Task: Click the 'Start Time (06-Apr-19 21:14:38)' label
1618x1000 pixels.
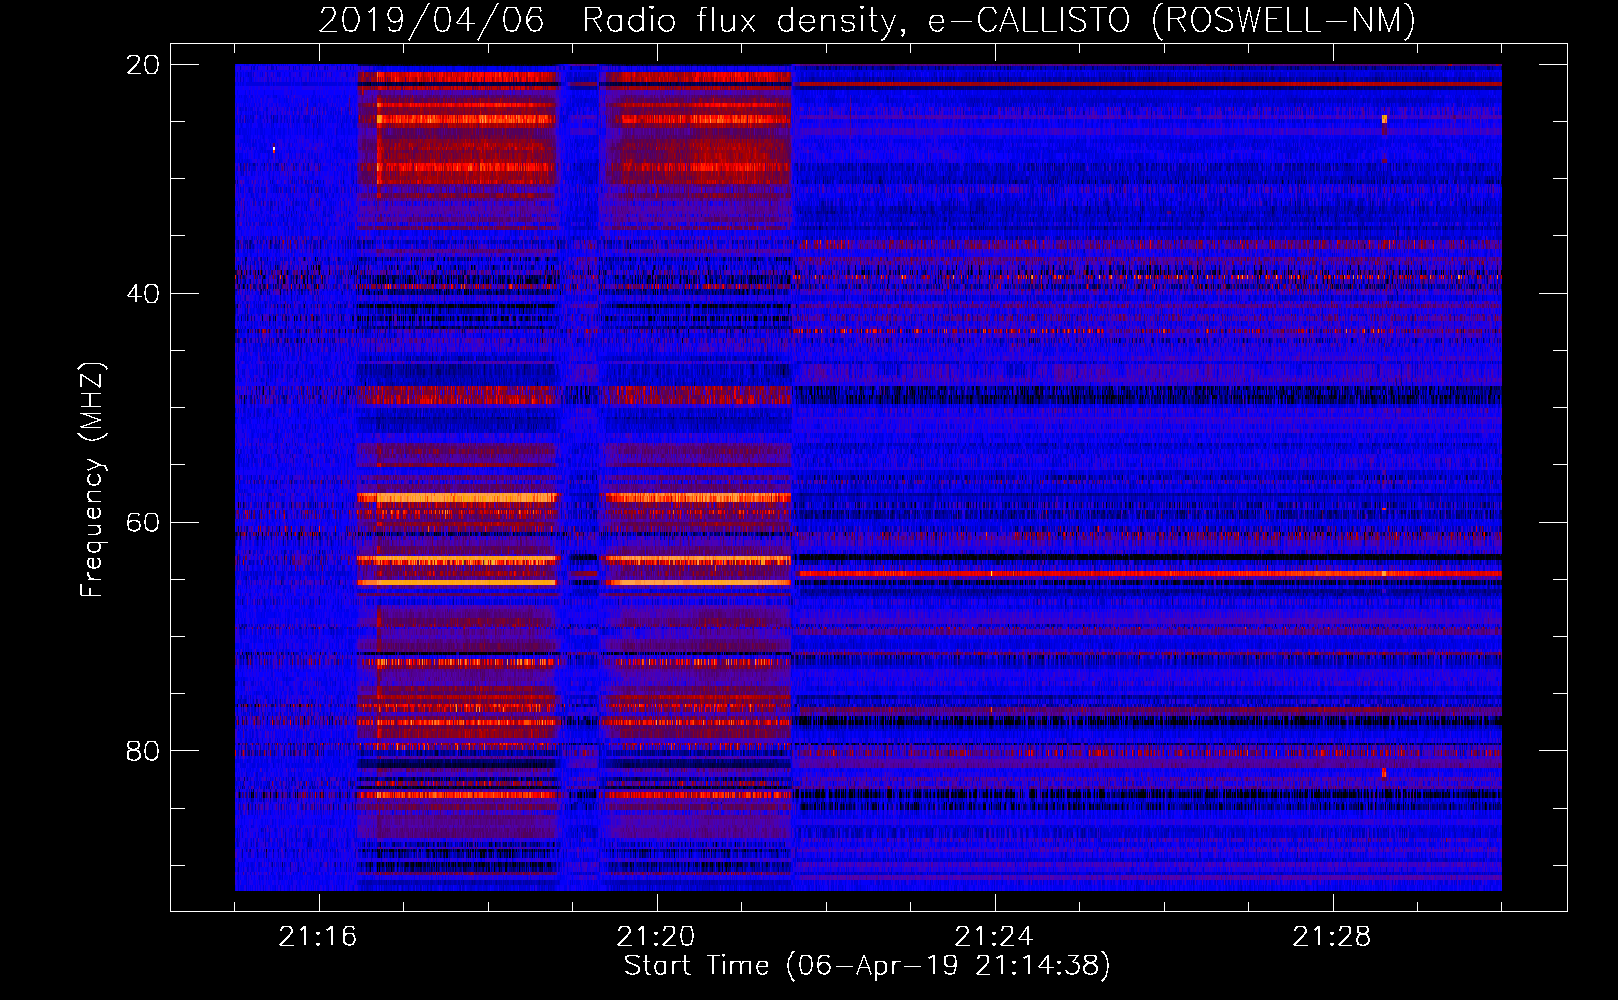Action: tap(867, 966)
